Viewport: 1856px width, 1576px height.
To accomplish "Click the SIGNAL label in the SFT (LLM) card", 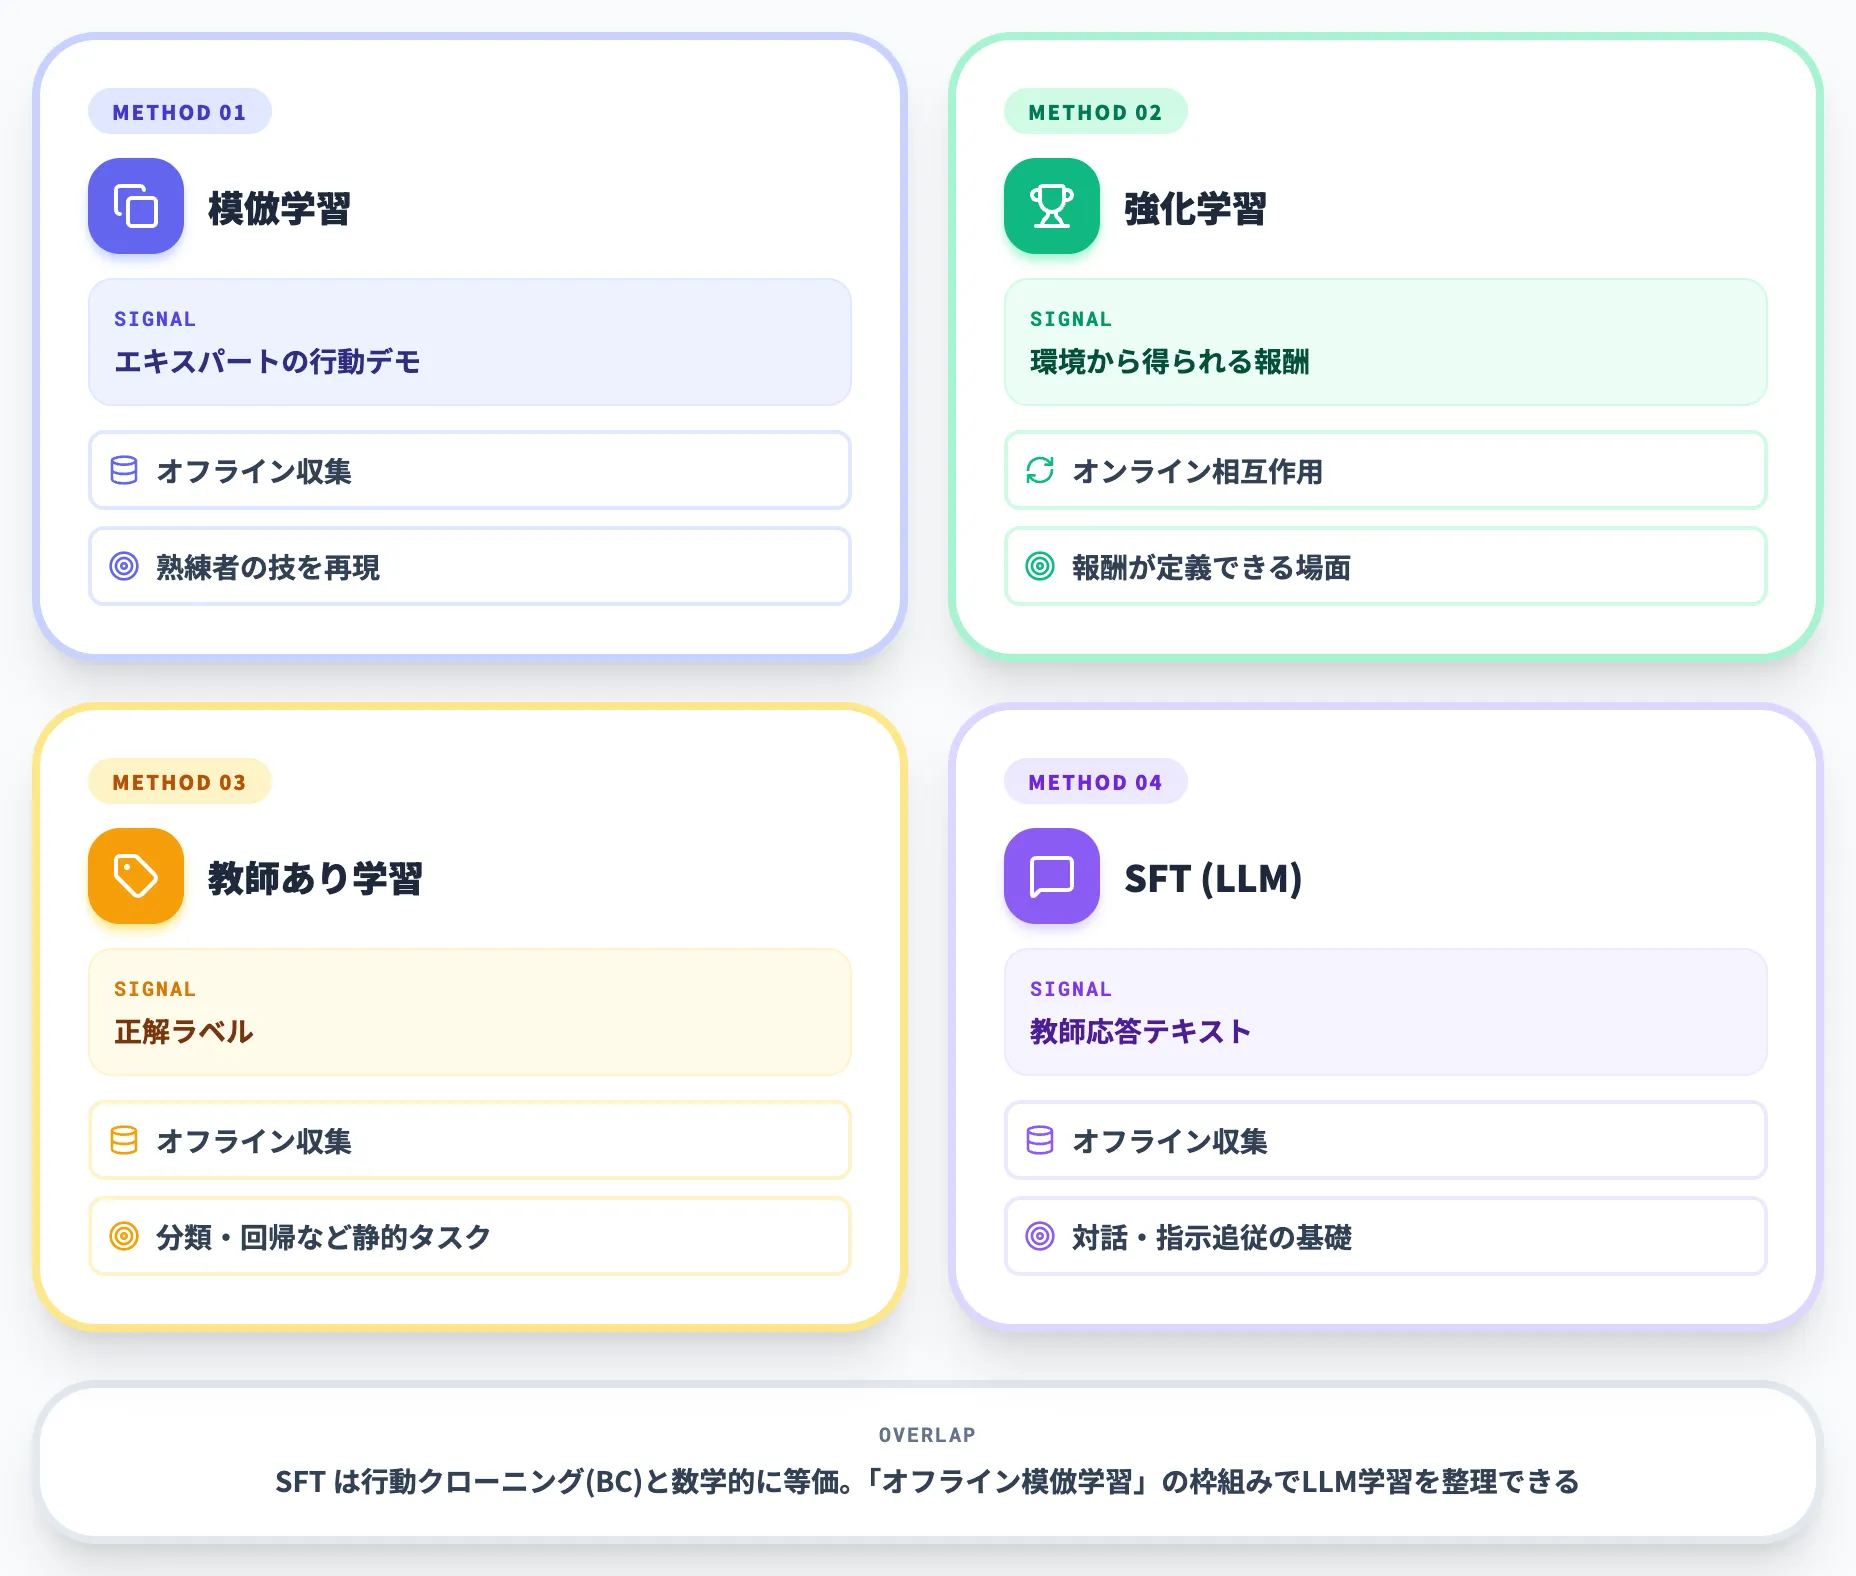I will click(1071, 989).
